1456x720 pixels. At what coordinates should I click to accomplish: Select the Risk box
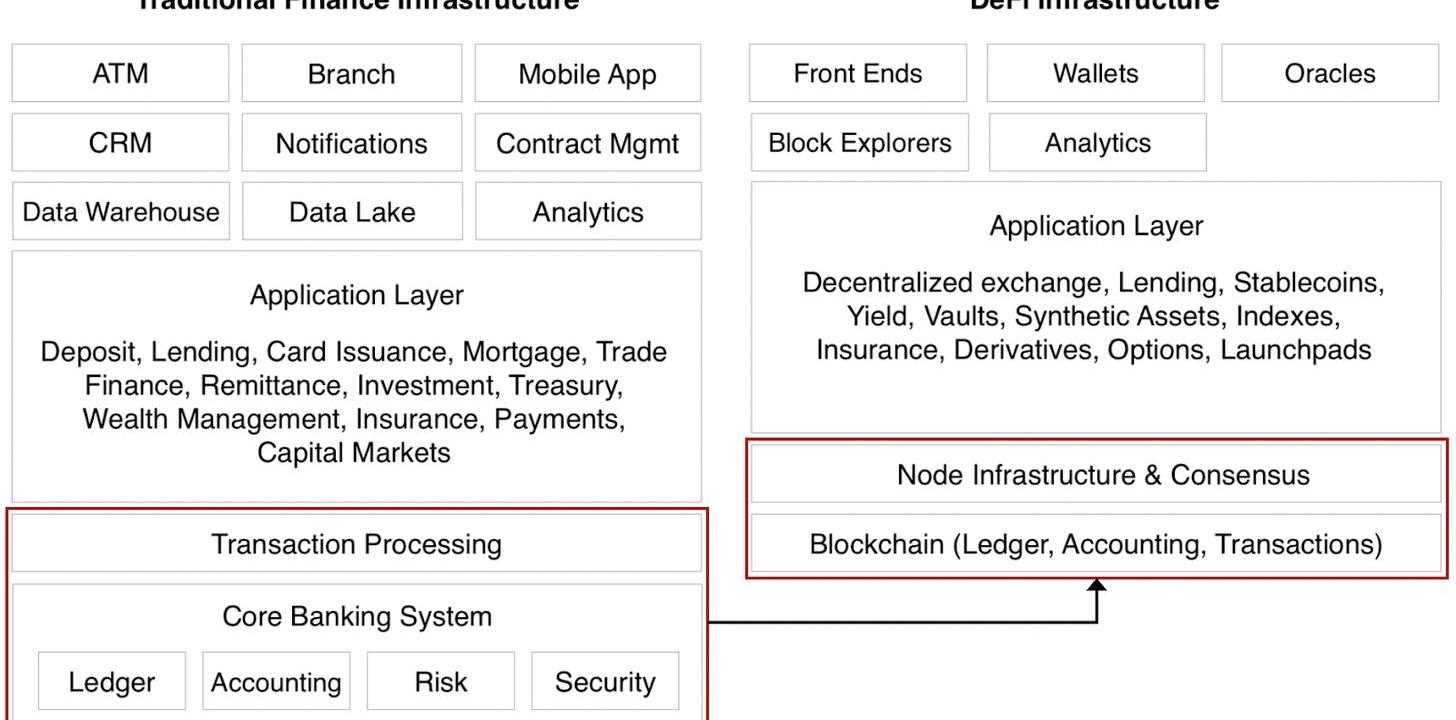point(441,682)
